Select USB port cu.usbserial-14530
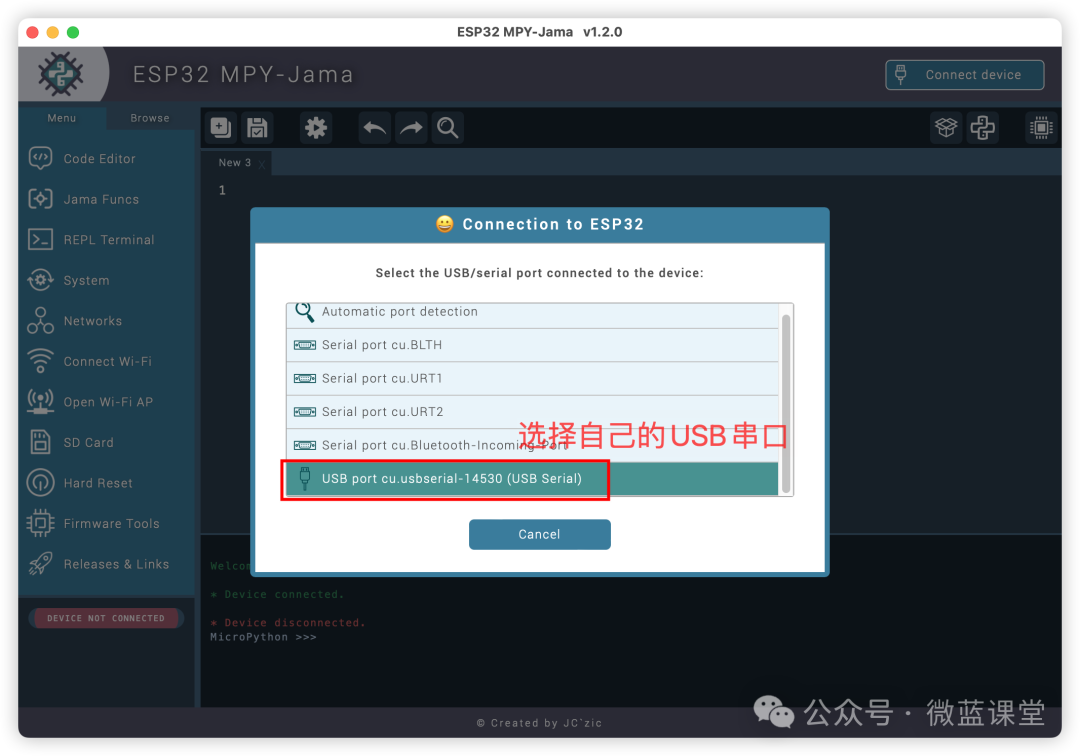 tap(532, 479)
